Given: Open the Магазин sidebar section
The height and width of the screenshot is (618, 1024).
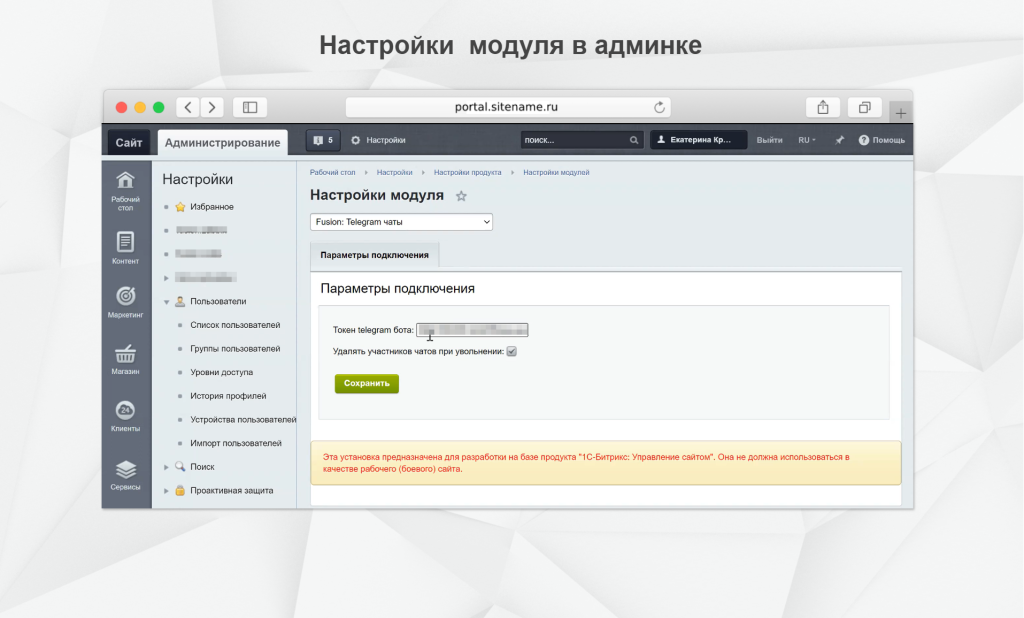Looking at the screenshot, I should 125,359.
